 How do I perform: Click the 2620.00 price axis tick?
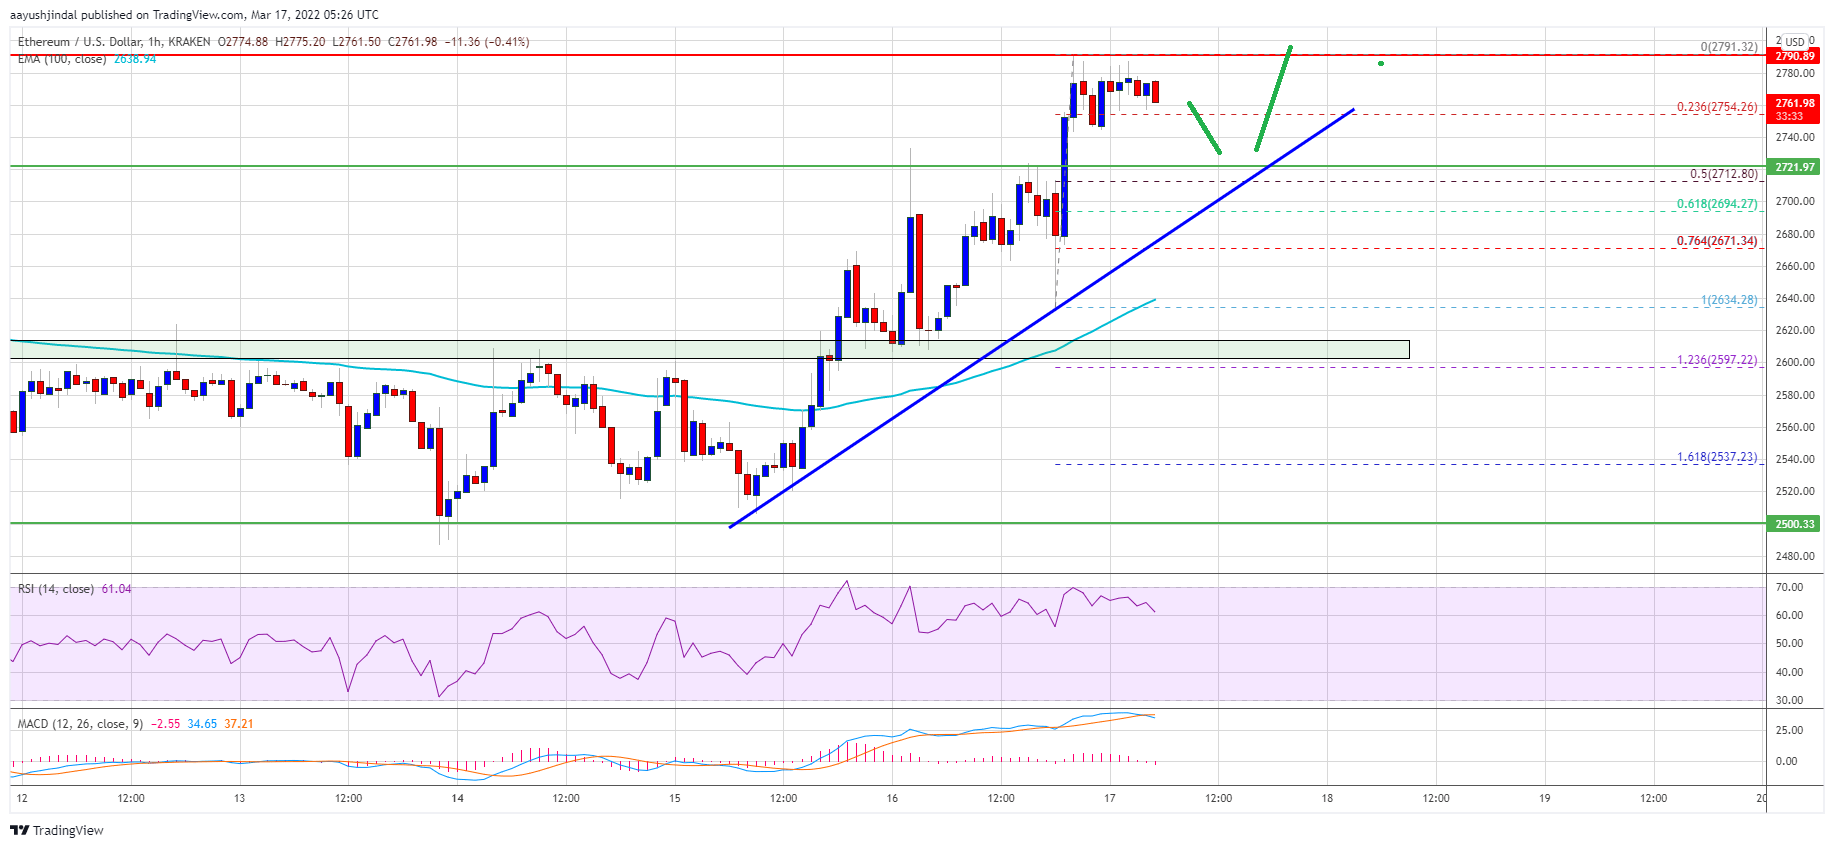pyautogui.click(x=1795, y=330)
